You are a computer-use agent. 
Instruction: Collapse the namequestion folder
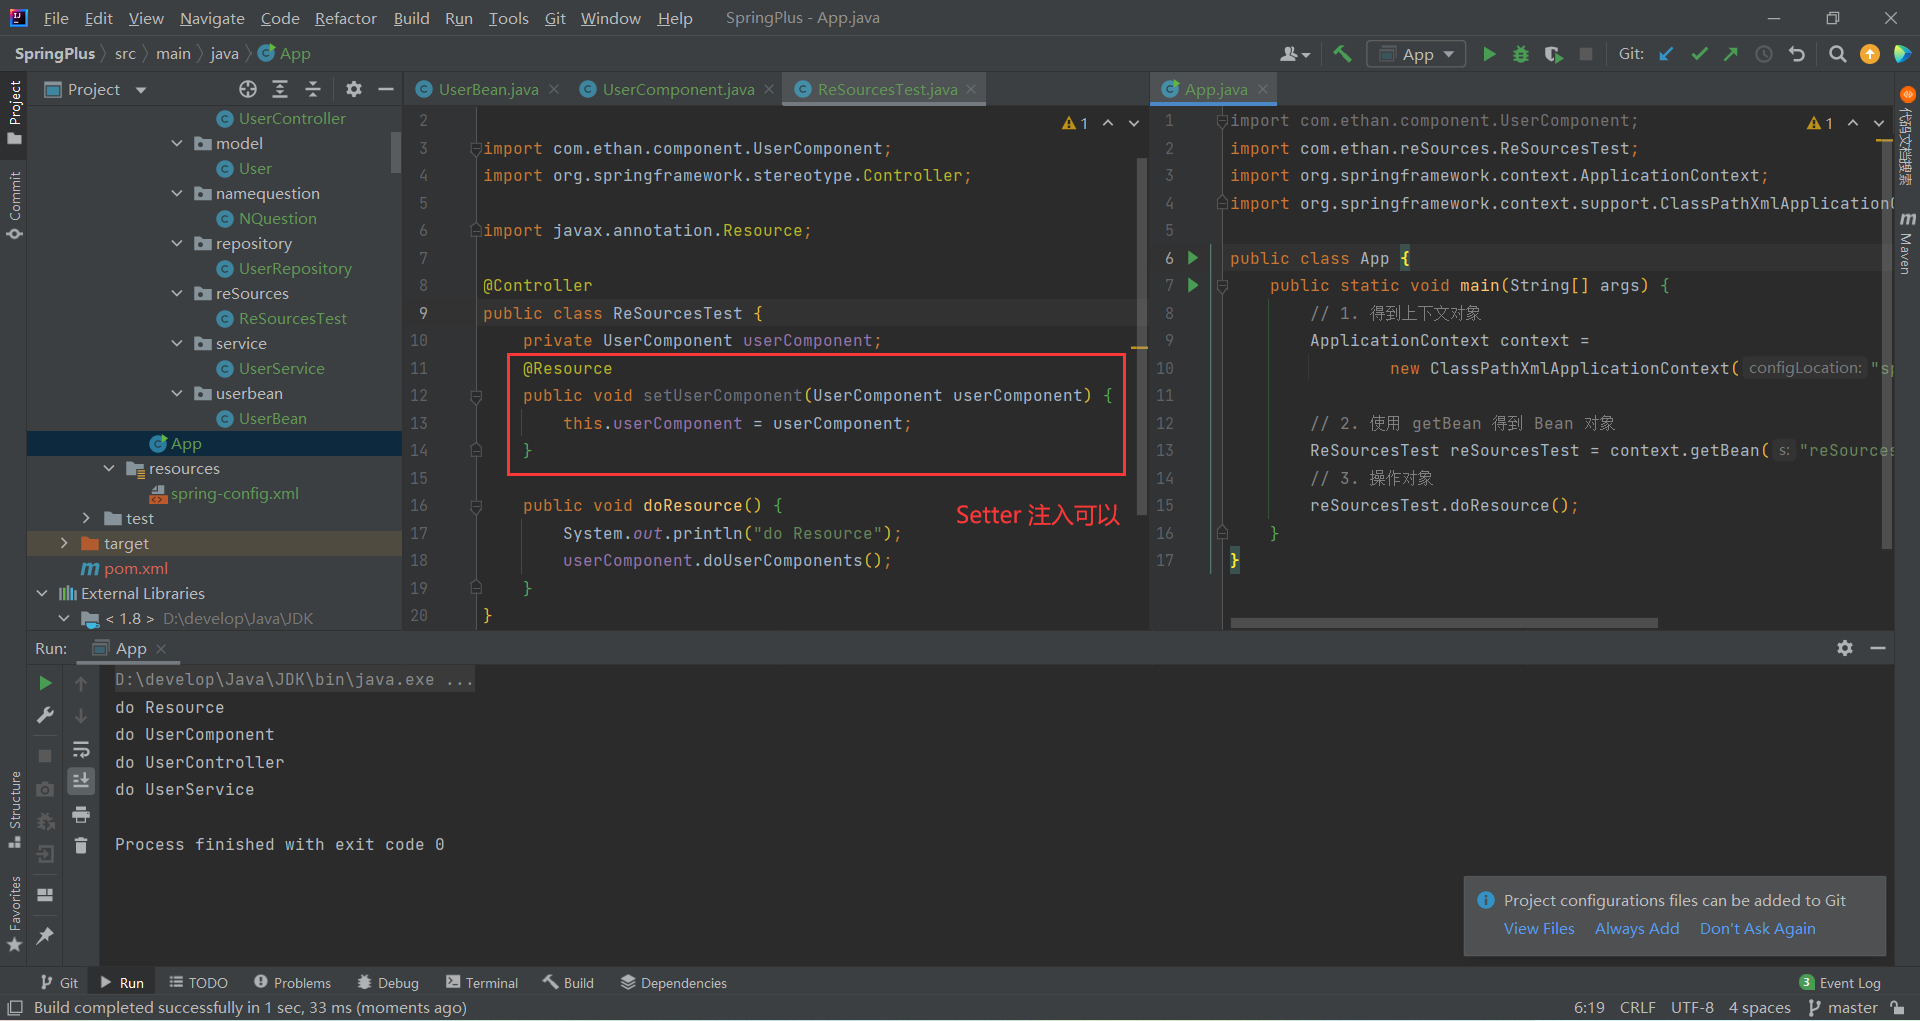click(x=177, y=193)
